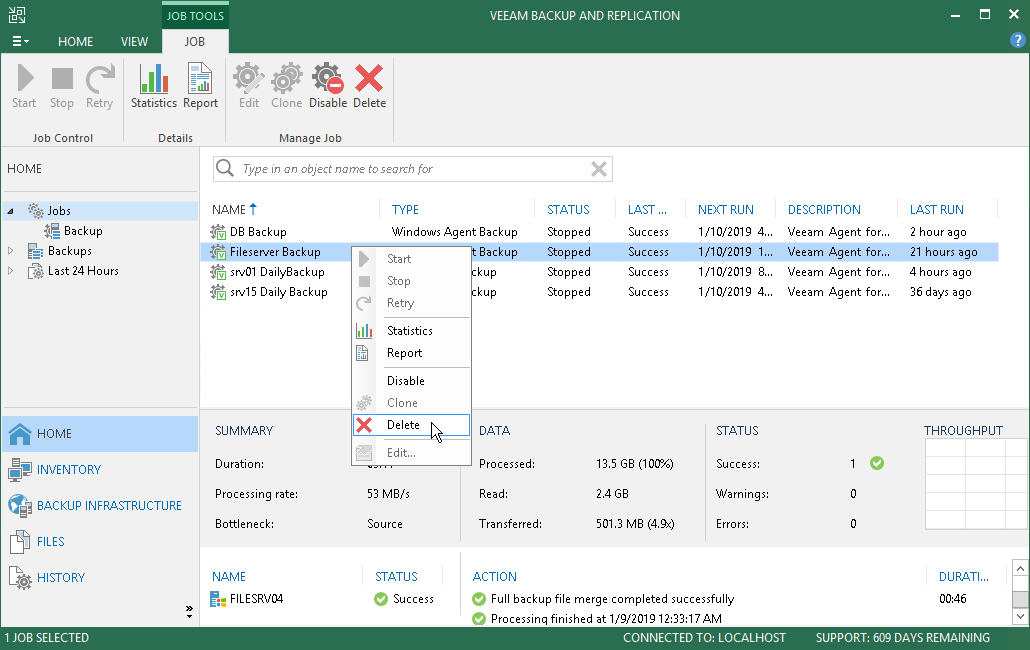The image size is (1030, 650).
Task: Choose Report in the context menu
Action: (x=412, y=353)
